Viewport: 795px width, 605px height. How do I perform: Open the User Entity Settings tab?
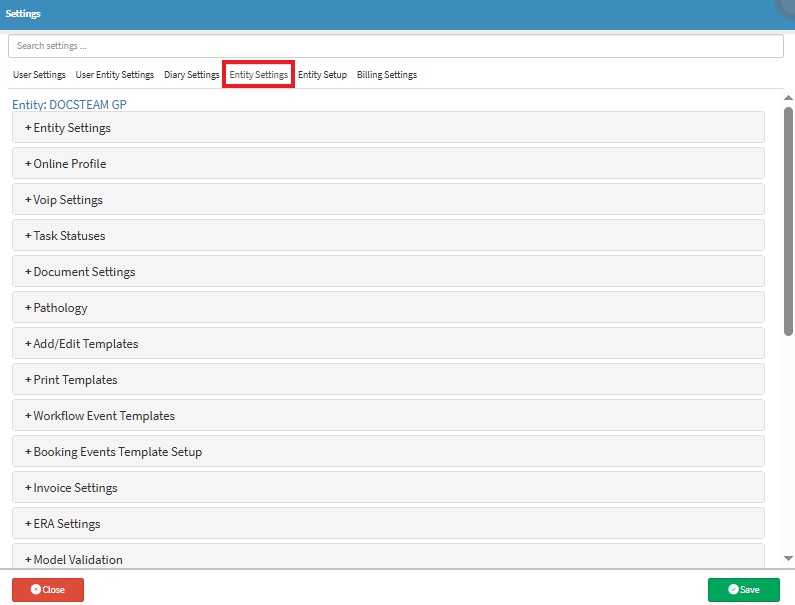(115, 75)
